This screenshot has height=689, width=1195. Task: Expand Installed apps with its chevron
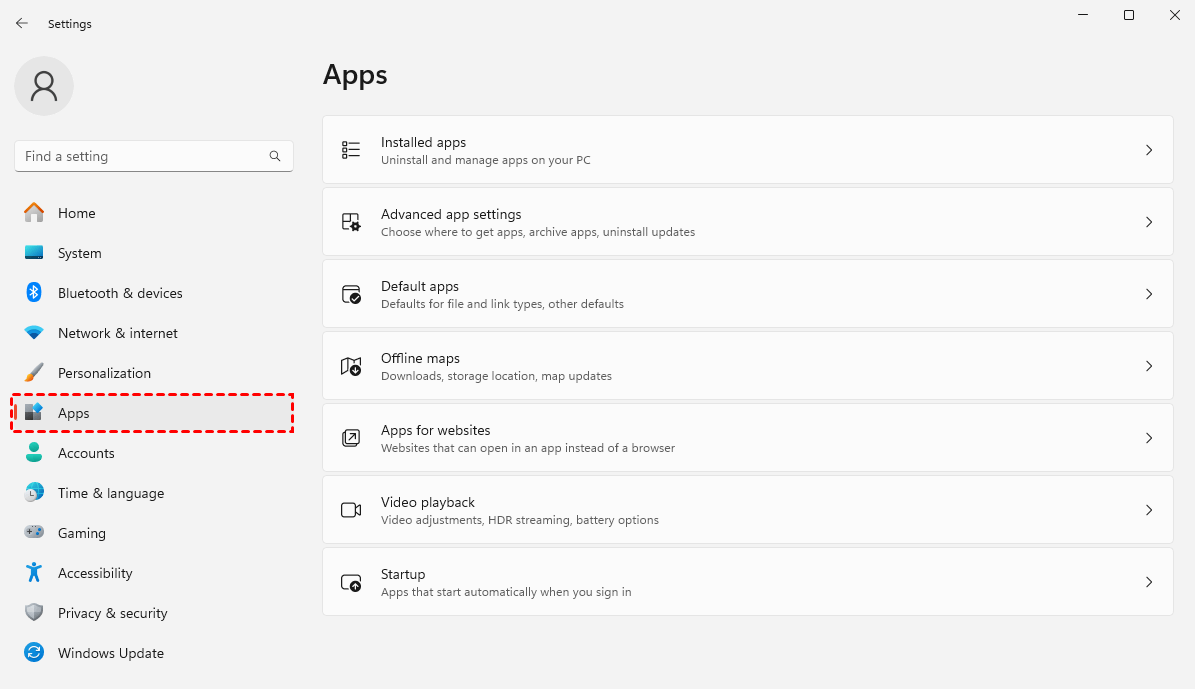point(1149,150)
